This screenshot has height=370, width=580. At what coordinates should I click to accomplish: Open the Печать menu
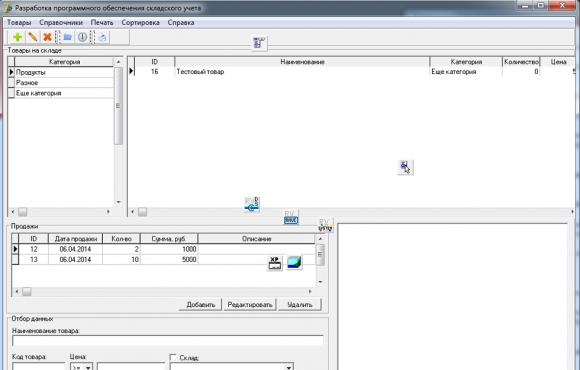tap(102, 23)
